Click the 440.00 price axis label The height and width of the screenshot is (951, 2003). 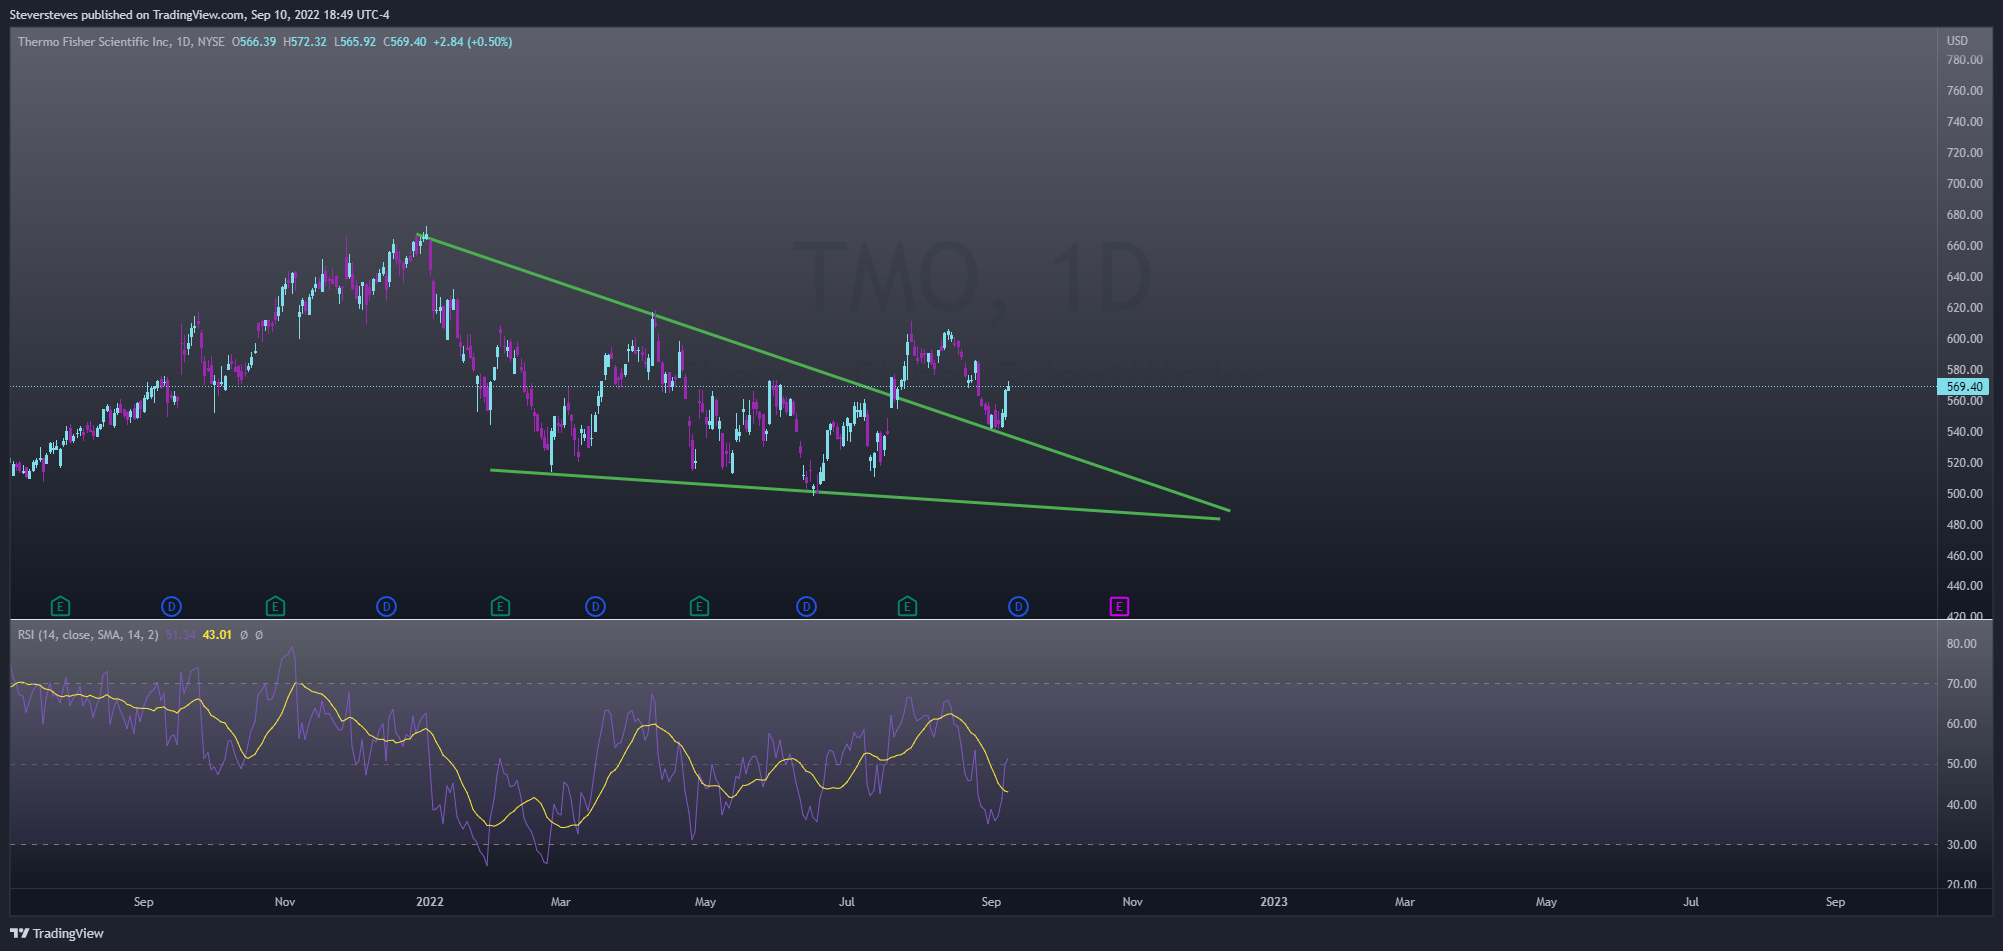tap(1964, 586)
